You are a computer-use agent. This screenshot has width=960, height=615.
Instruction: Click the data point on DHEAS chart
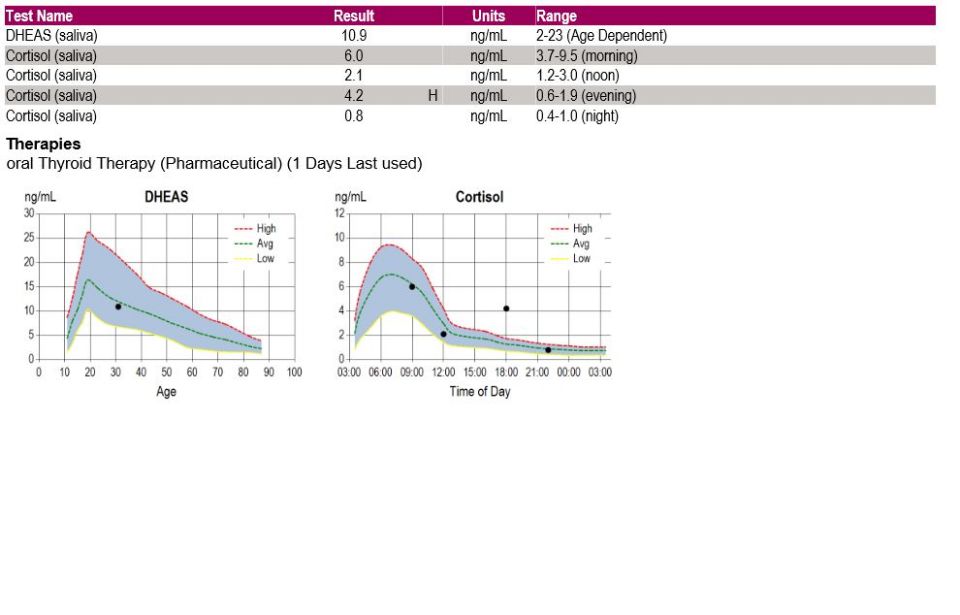[x=118, y=306]
